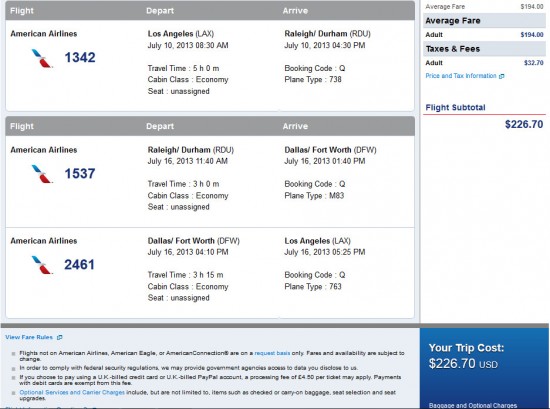Select flight number 1537
Screen dimensions: 550x409
coord(80,173)
